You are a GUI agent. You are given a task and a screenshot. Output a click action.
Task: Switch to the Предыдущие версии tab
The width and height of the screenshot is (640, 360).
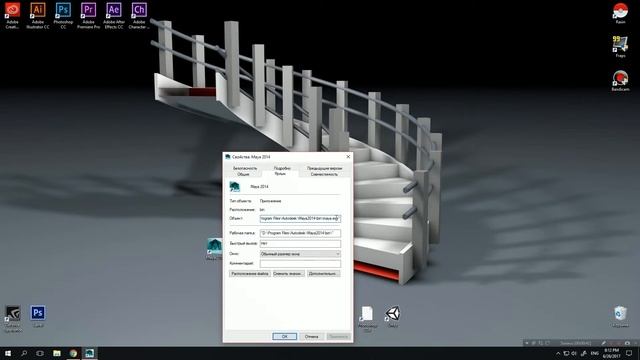tap(324, 168)
